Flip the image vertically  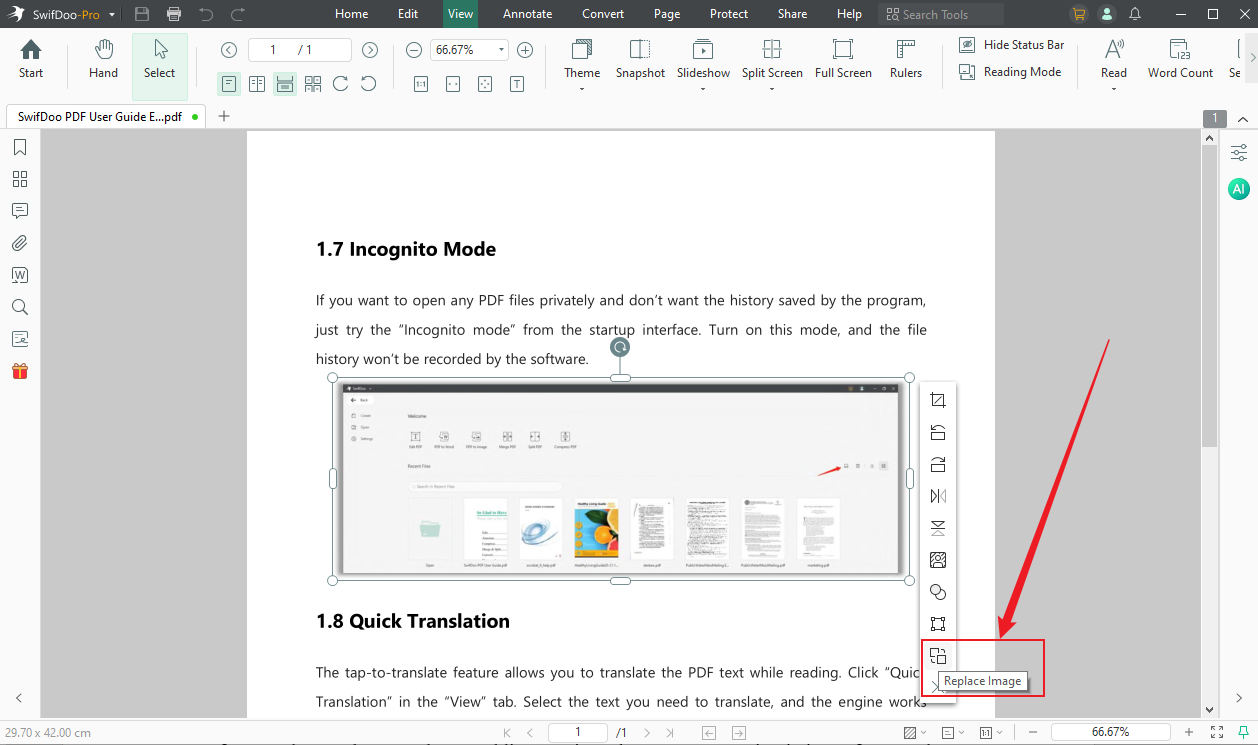(937, 528)
